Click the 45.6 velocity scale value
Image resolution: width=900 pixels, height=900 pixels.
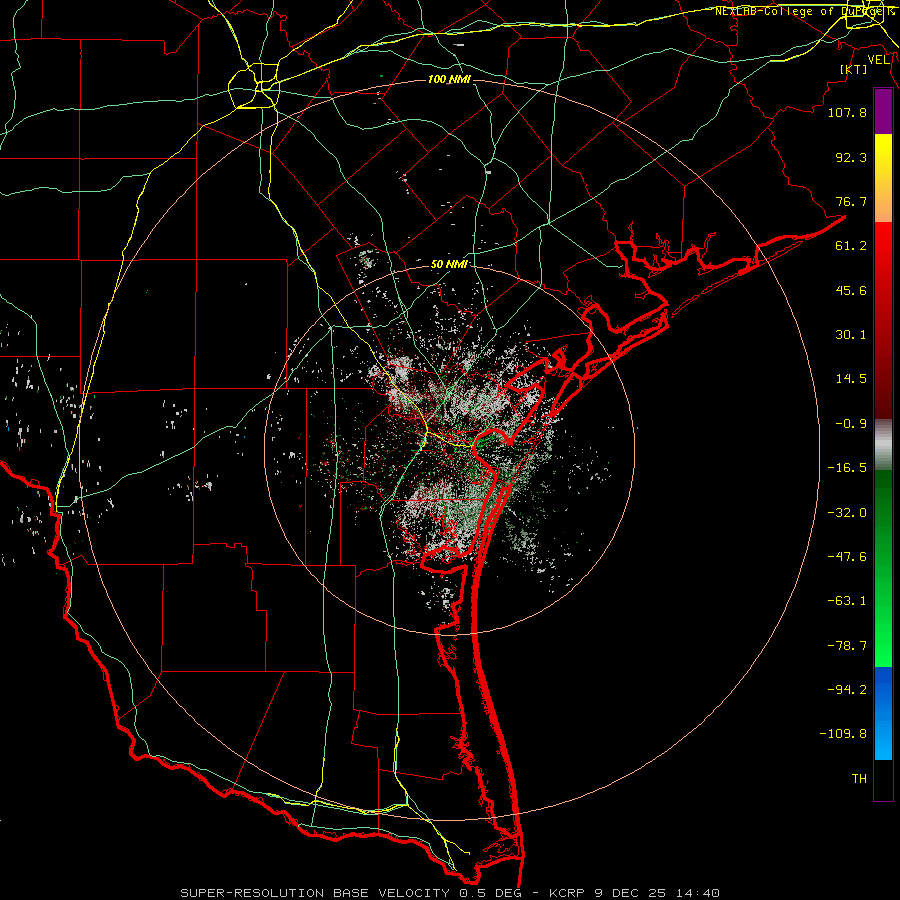tap(851, 290)
